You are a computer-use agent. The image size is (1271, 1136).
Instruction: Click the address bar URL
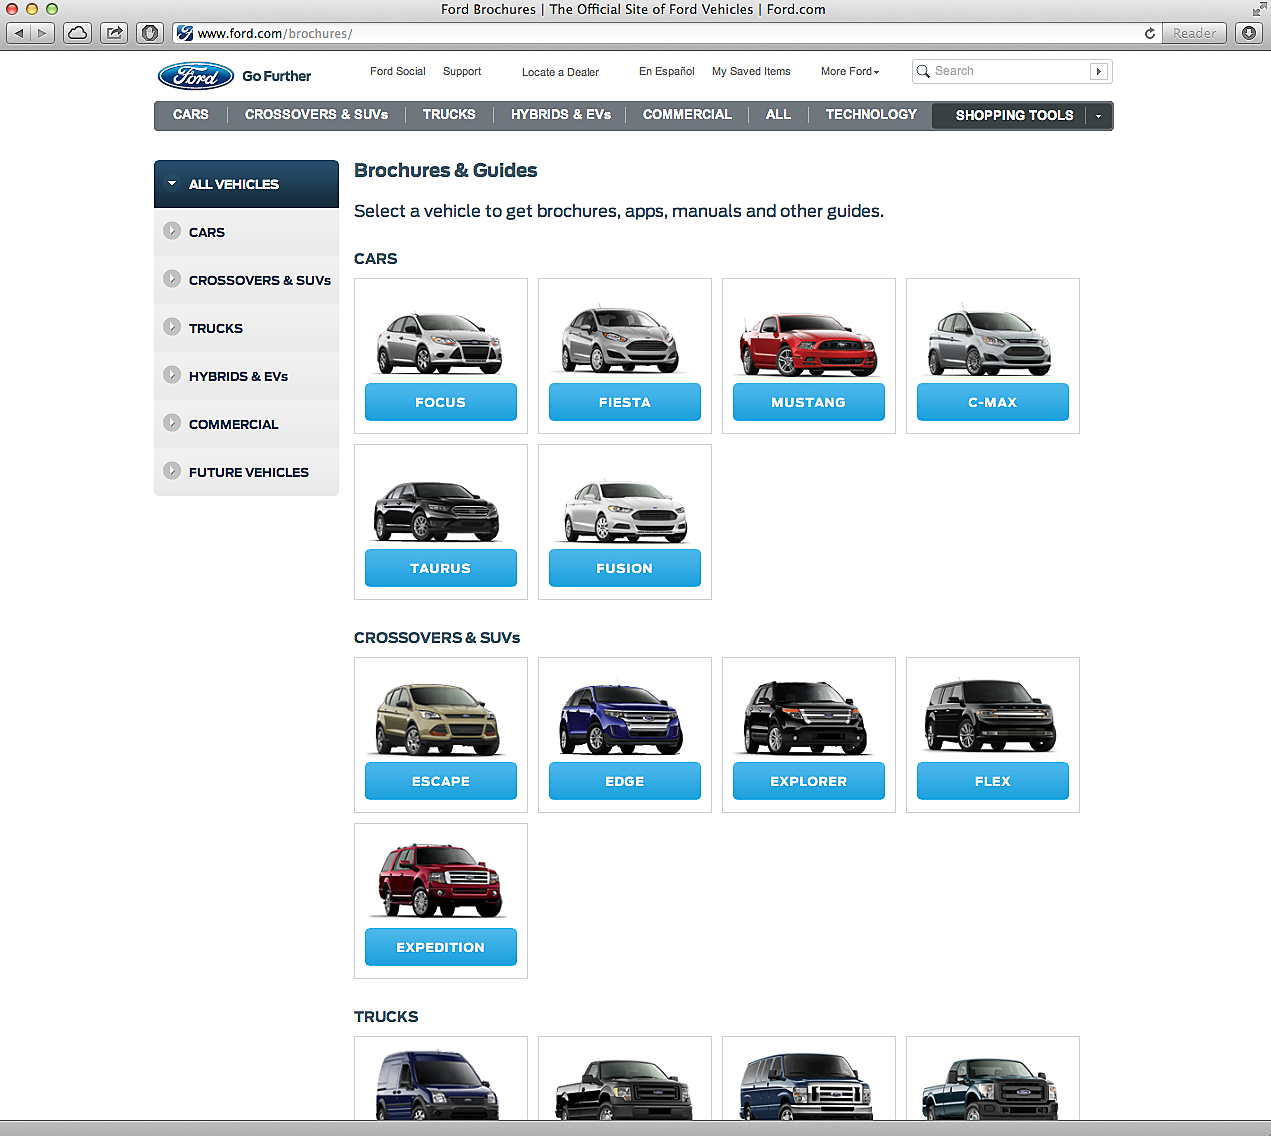[x=275, y=33]
